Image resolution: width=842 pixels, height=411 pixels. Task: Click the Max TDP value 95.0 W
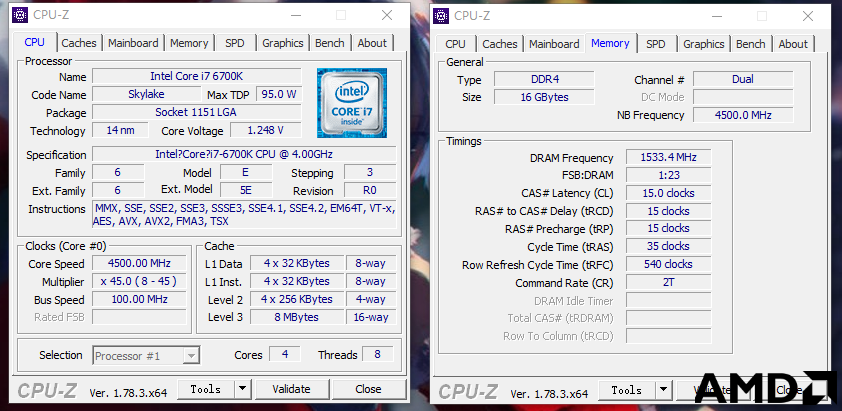279,94
